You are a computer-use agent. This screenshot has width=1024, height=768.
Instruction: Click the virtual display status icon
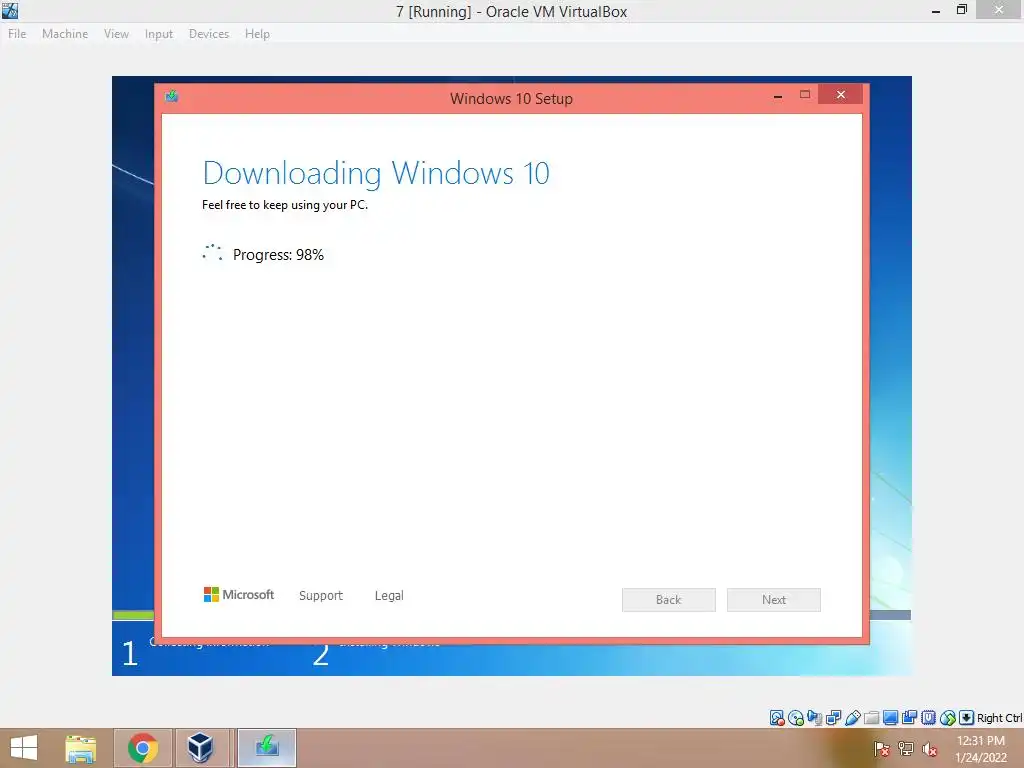[890, 718]
